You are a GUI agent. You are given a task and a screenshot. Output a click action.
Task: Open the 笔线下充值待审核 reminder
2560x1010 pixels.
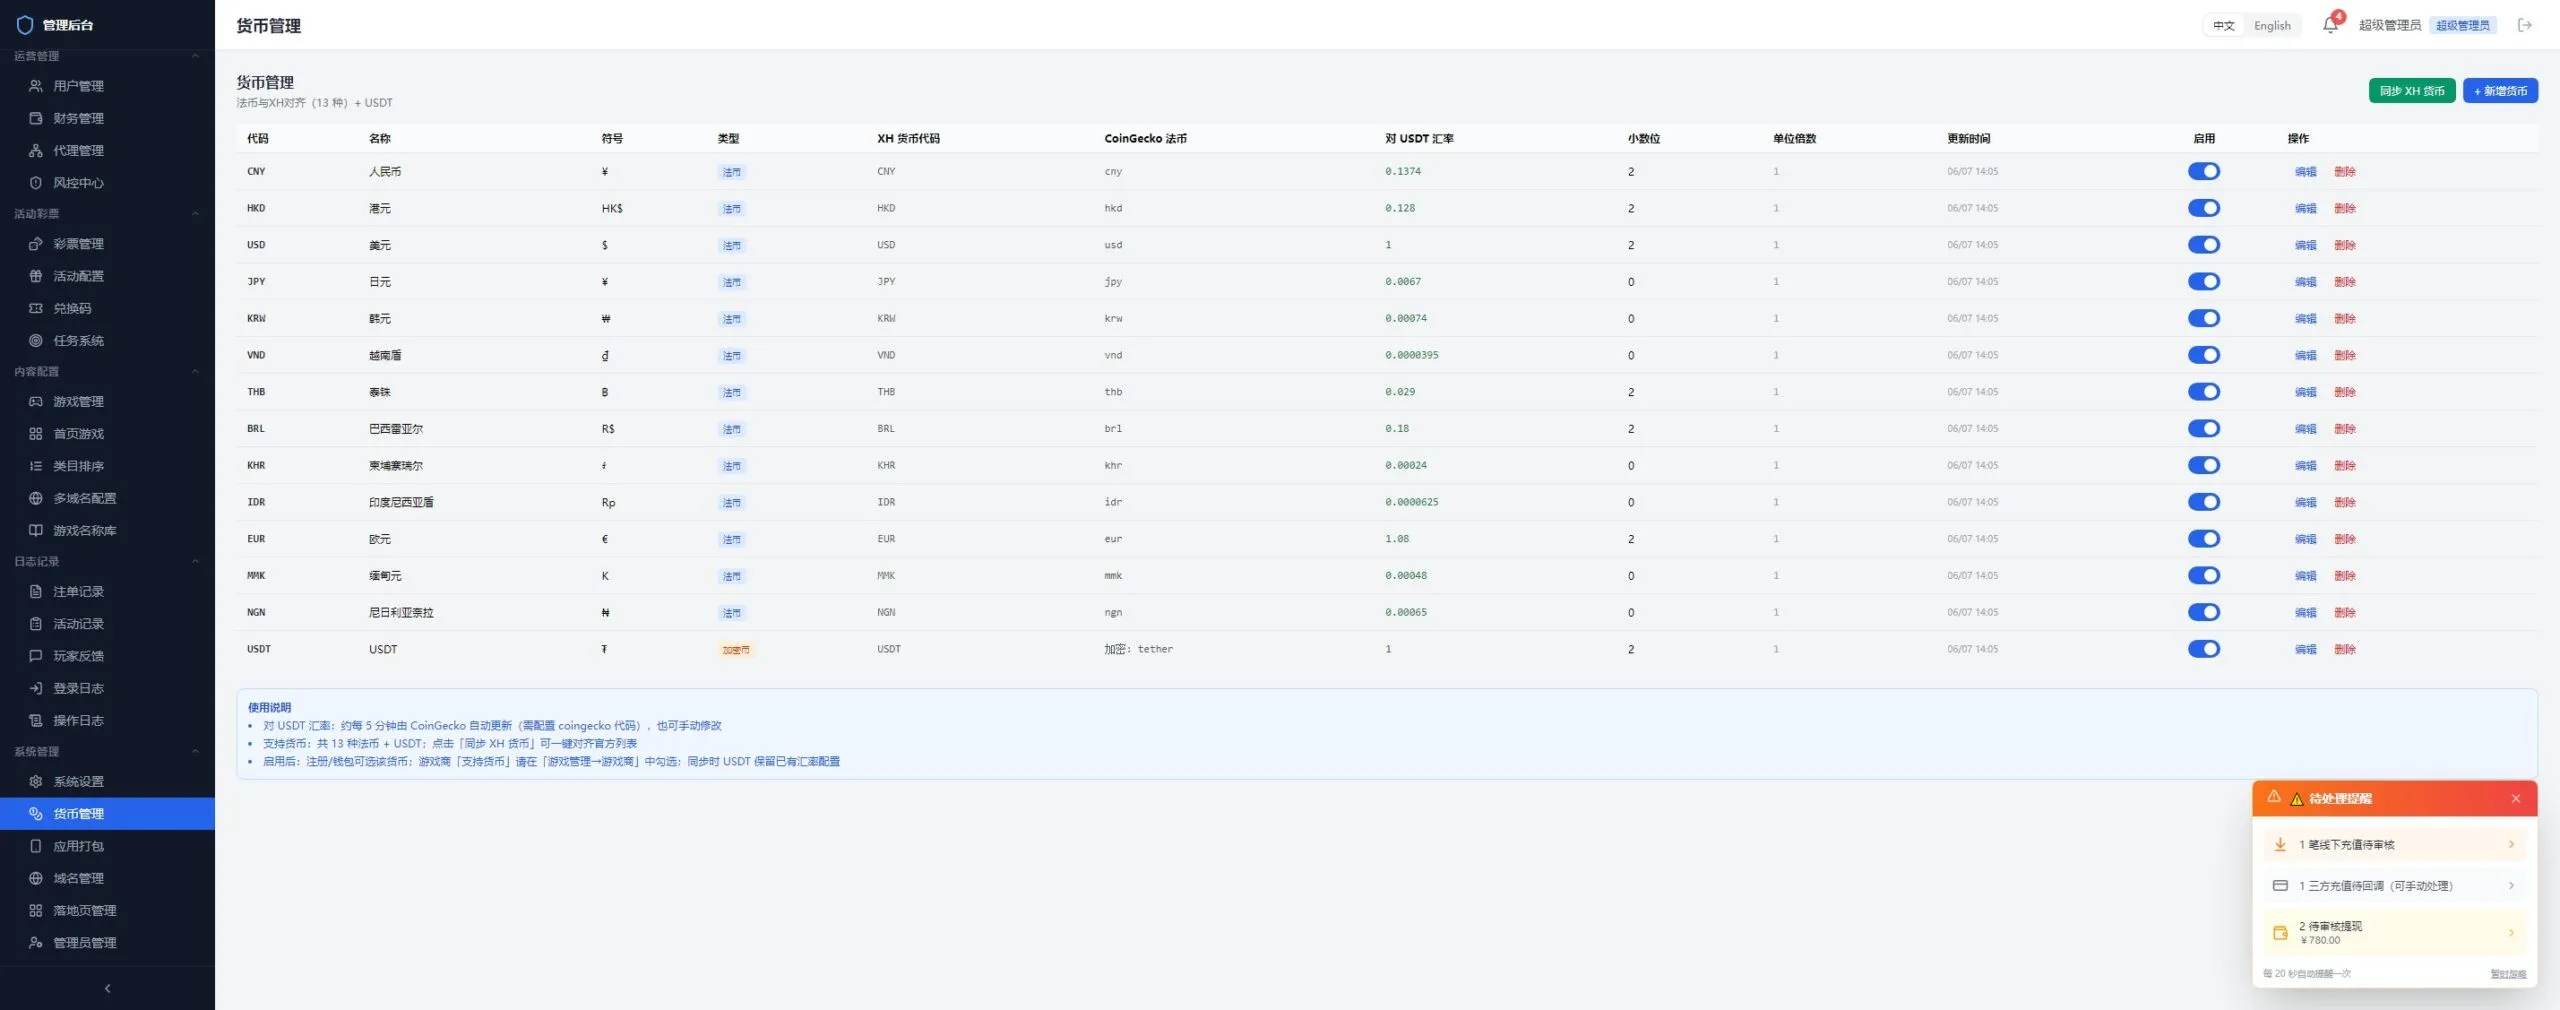click(2395, 845)
